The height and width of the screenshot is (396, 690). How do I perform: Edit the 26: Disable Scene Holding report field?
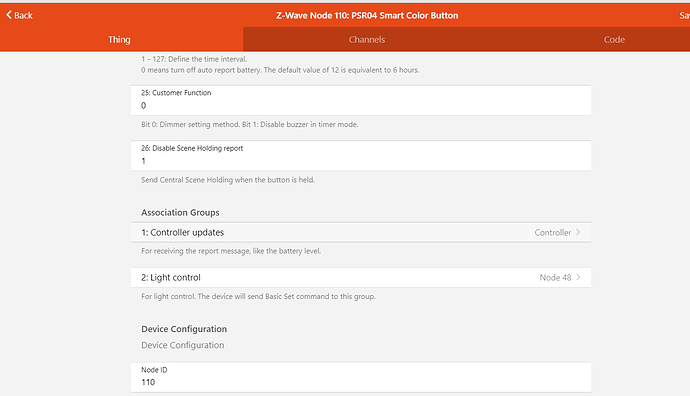click(x=361, y=156)
